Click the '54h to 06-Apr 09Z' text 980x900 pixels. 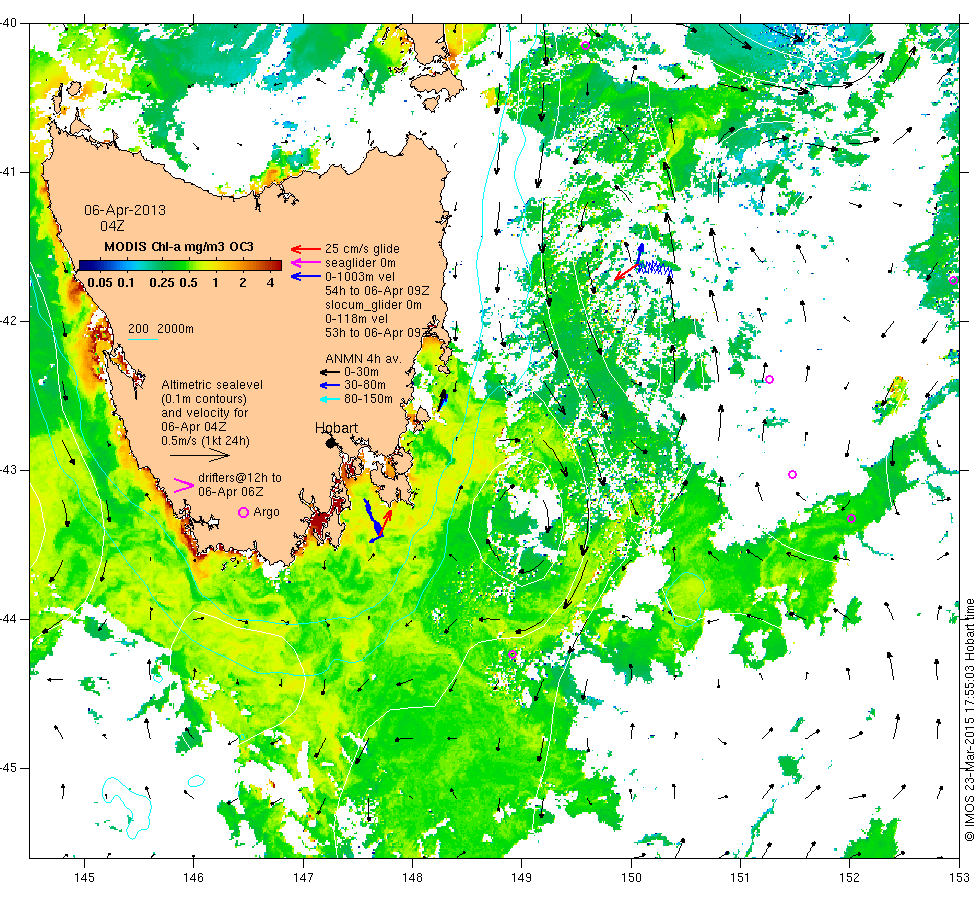(377, 291)
